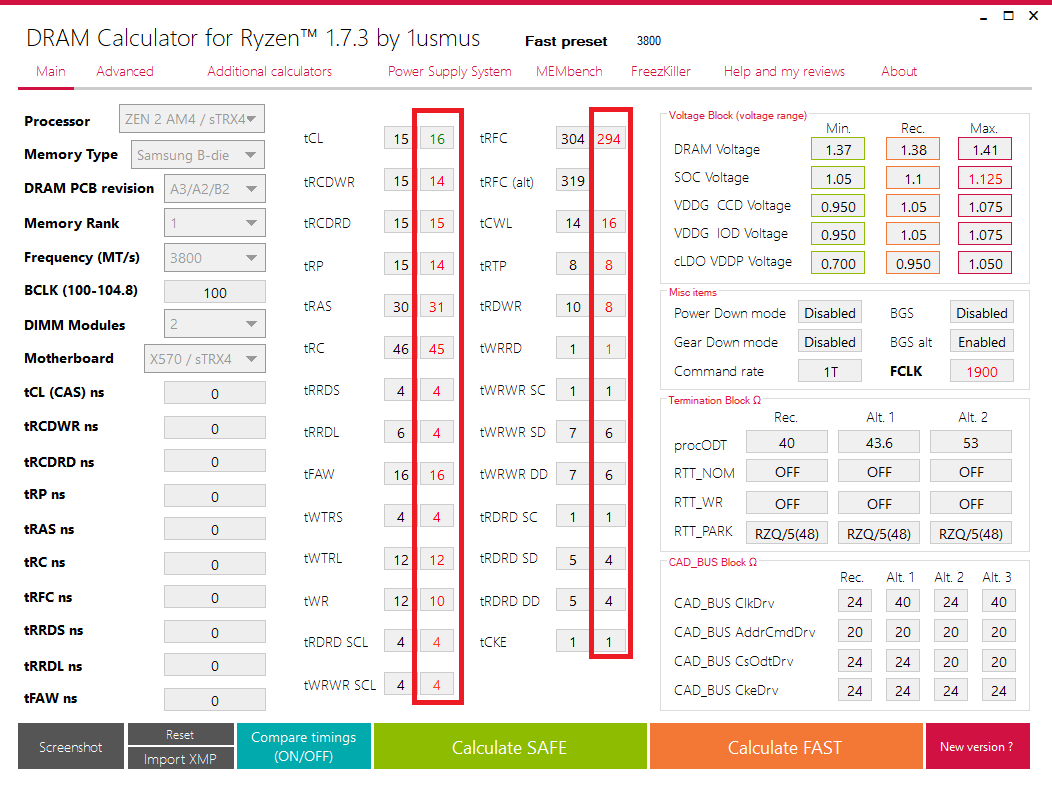Viewport: 1052px width, 791px height.
Task: Click the tRFC ns input field
Action: pos(215,597)
